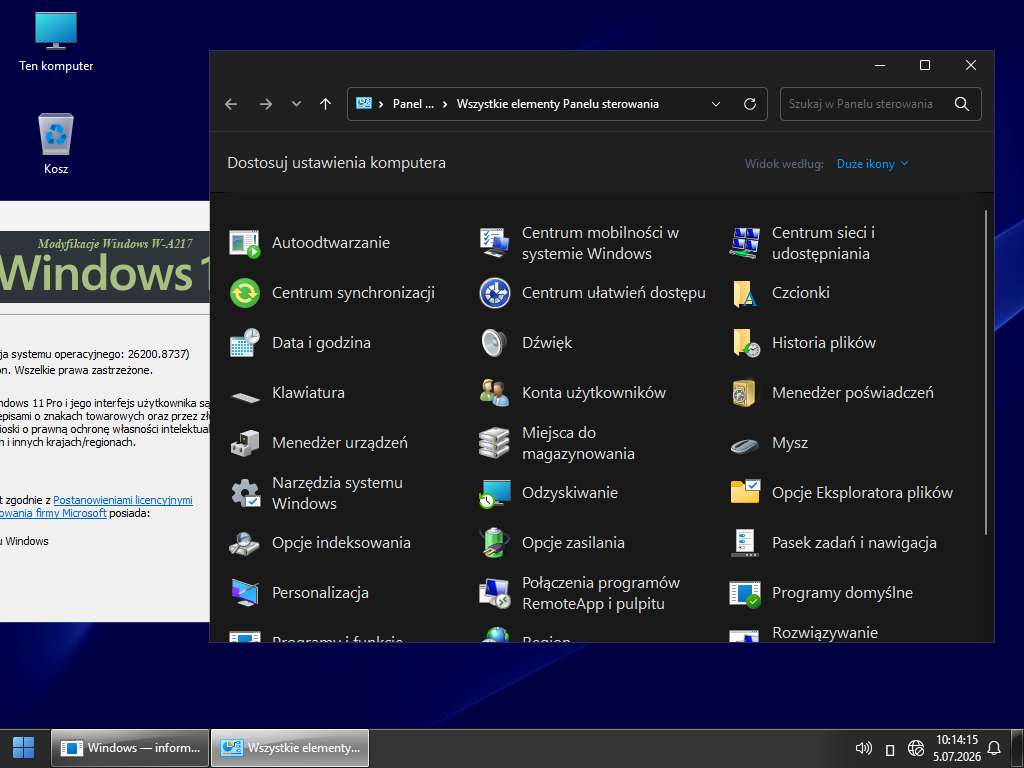Open the Postanowieniami licencyjnymi link
1024x768 pixels.
(123, 500)
